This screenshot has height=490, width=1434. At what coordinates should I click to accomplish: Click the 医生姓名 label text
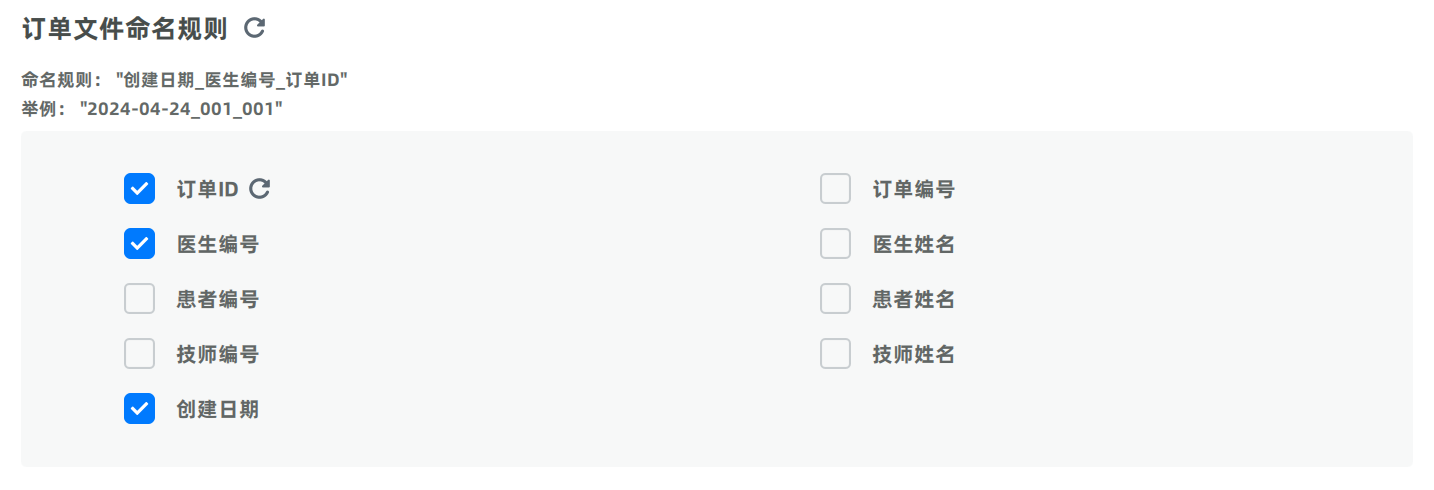point(914,244)
